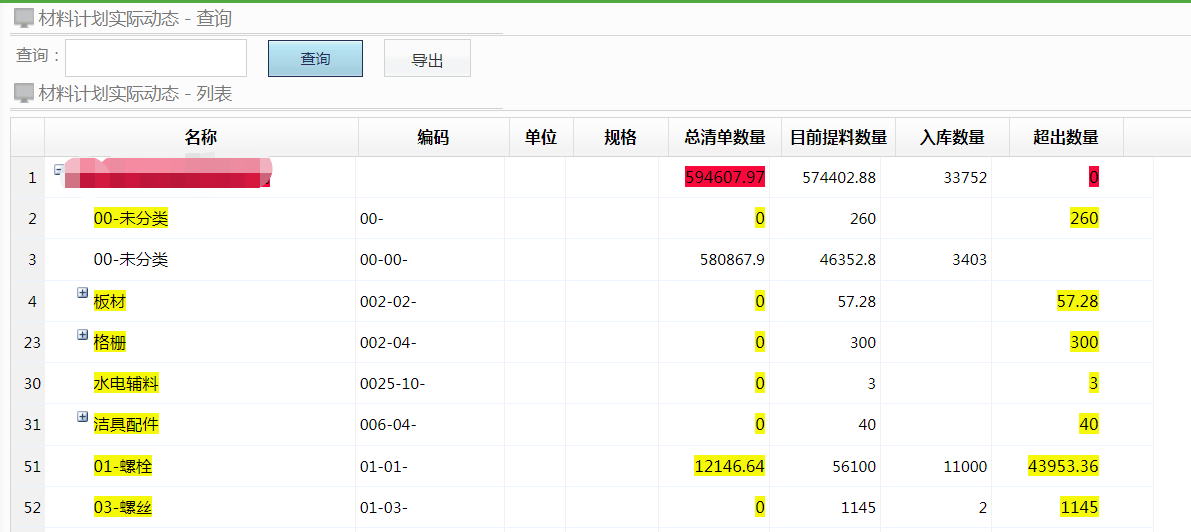Expand the 板材 tree node
This screenshot has height=532, width=1191.
click(83, 294)
